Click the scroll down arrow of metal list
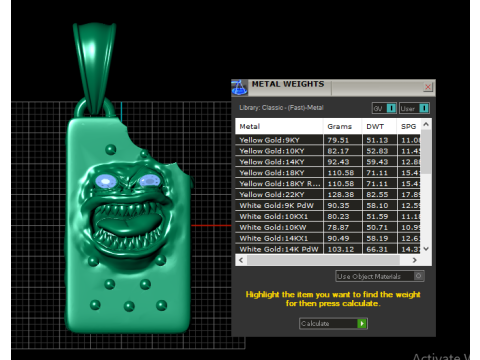The image size is (480, 360). coord(426,249)
